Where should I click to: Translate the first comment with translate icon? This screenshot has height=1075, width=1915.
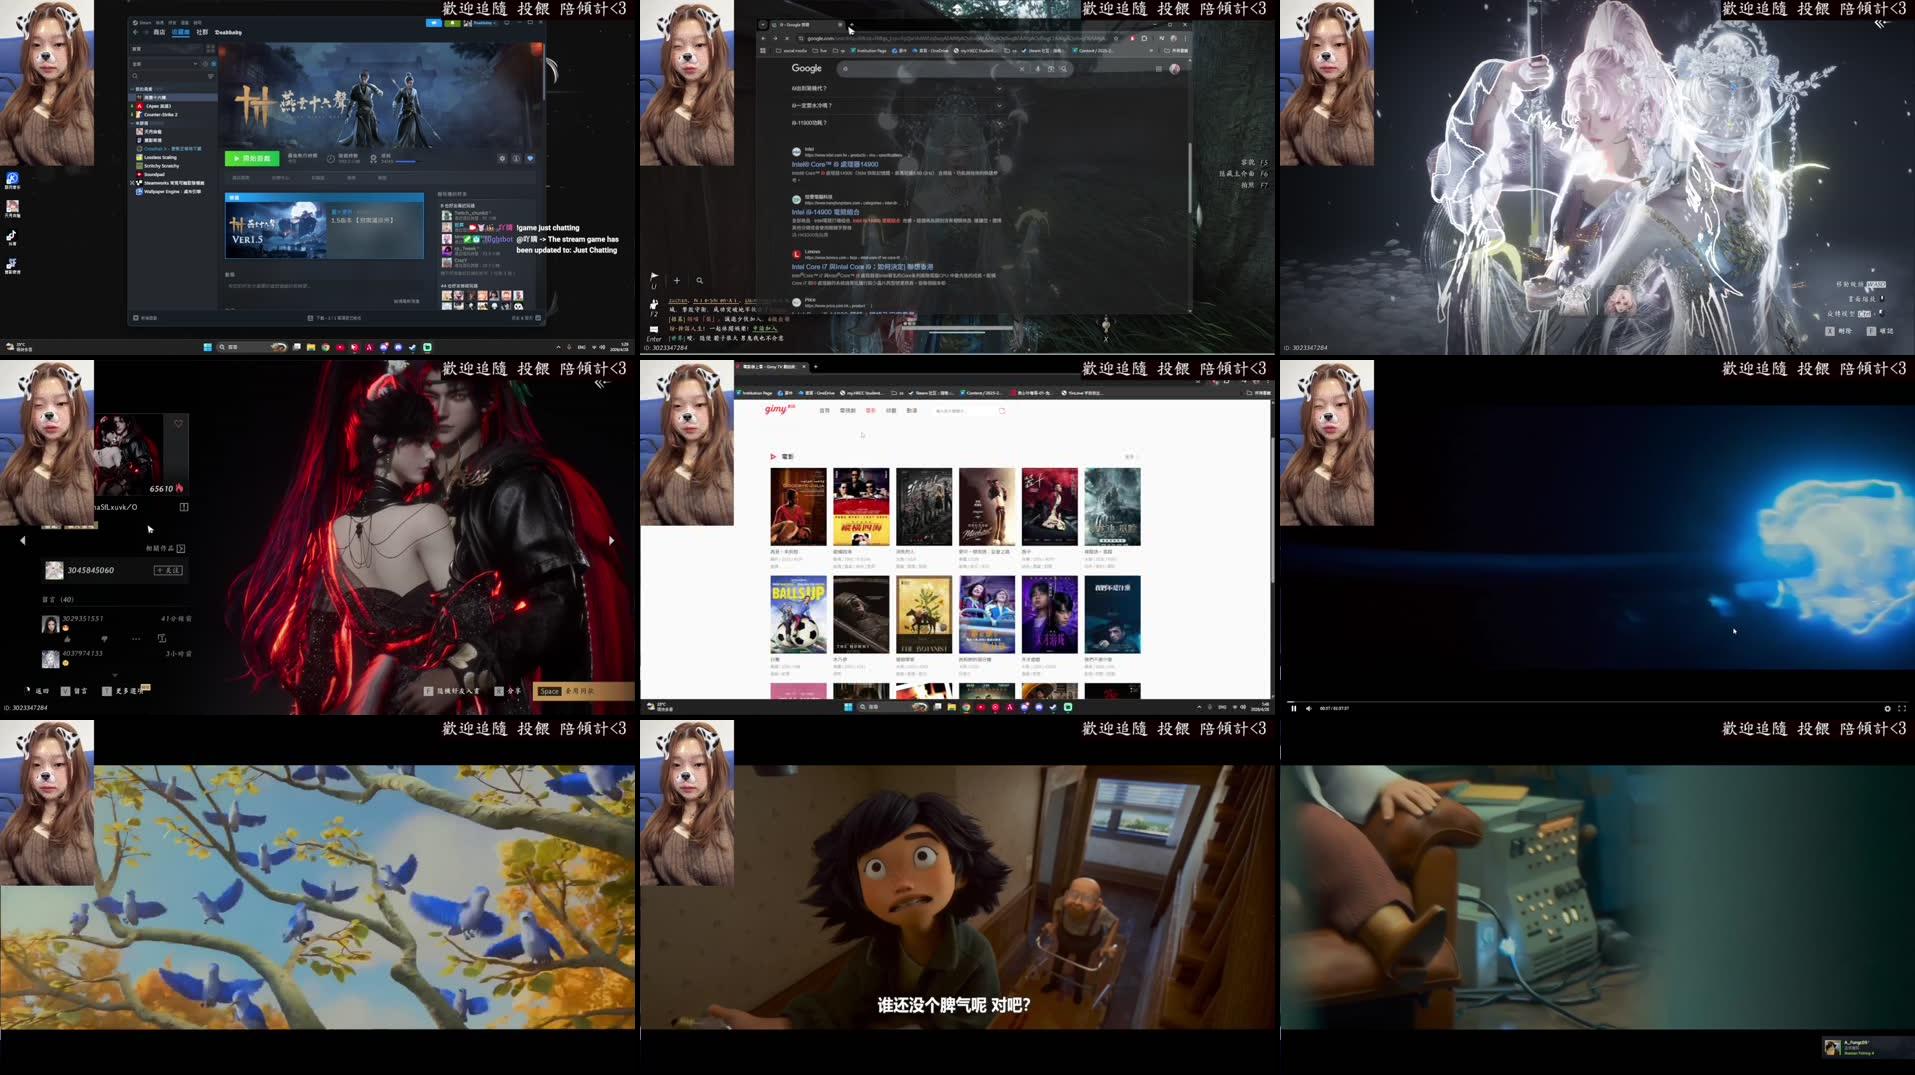coord(161,638)
